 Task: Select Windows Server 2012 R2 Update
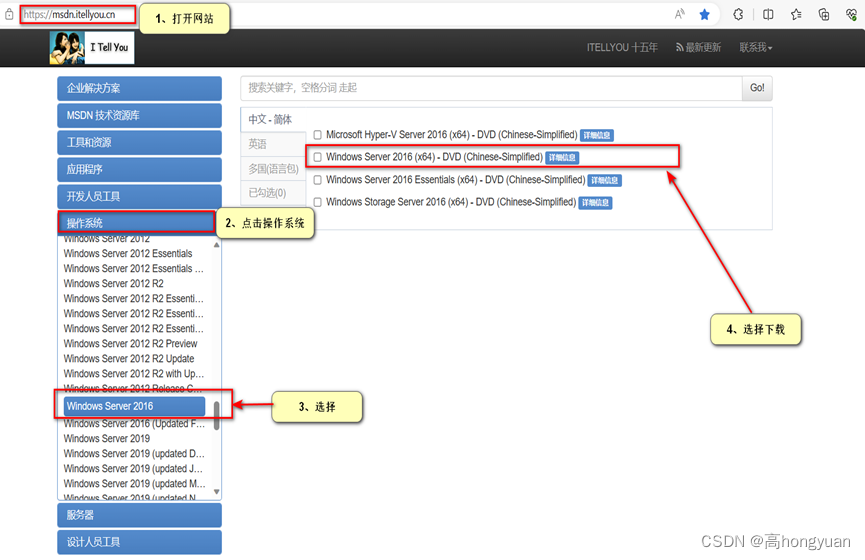129,358
